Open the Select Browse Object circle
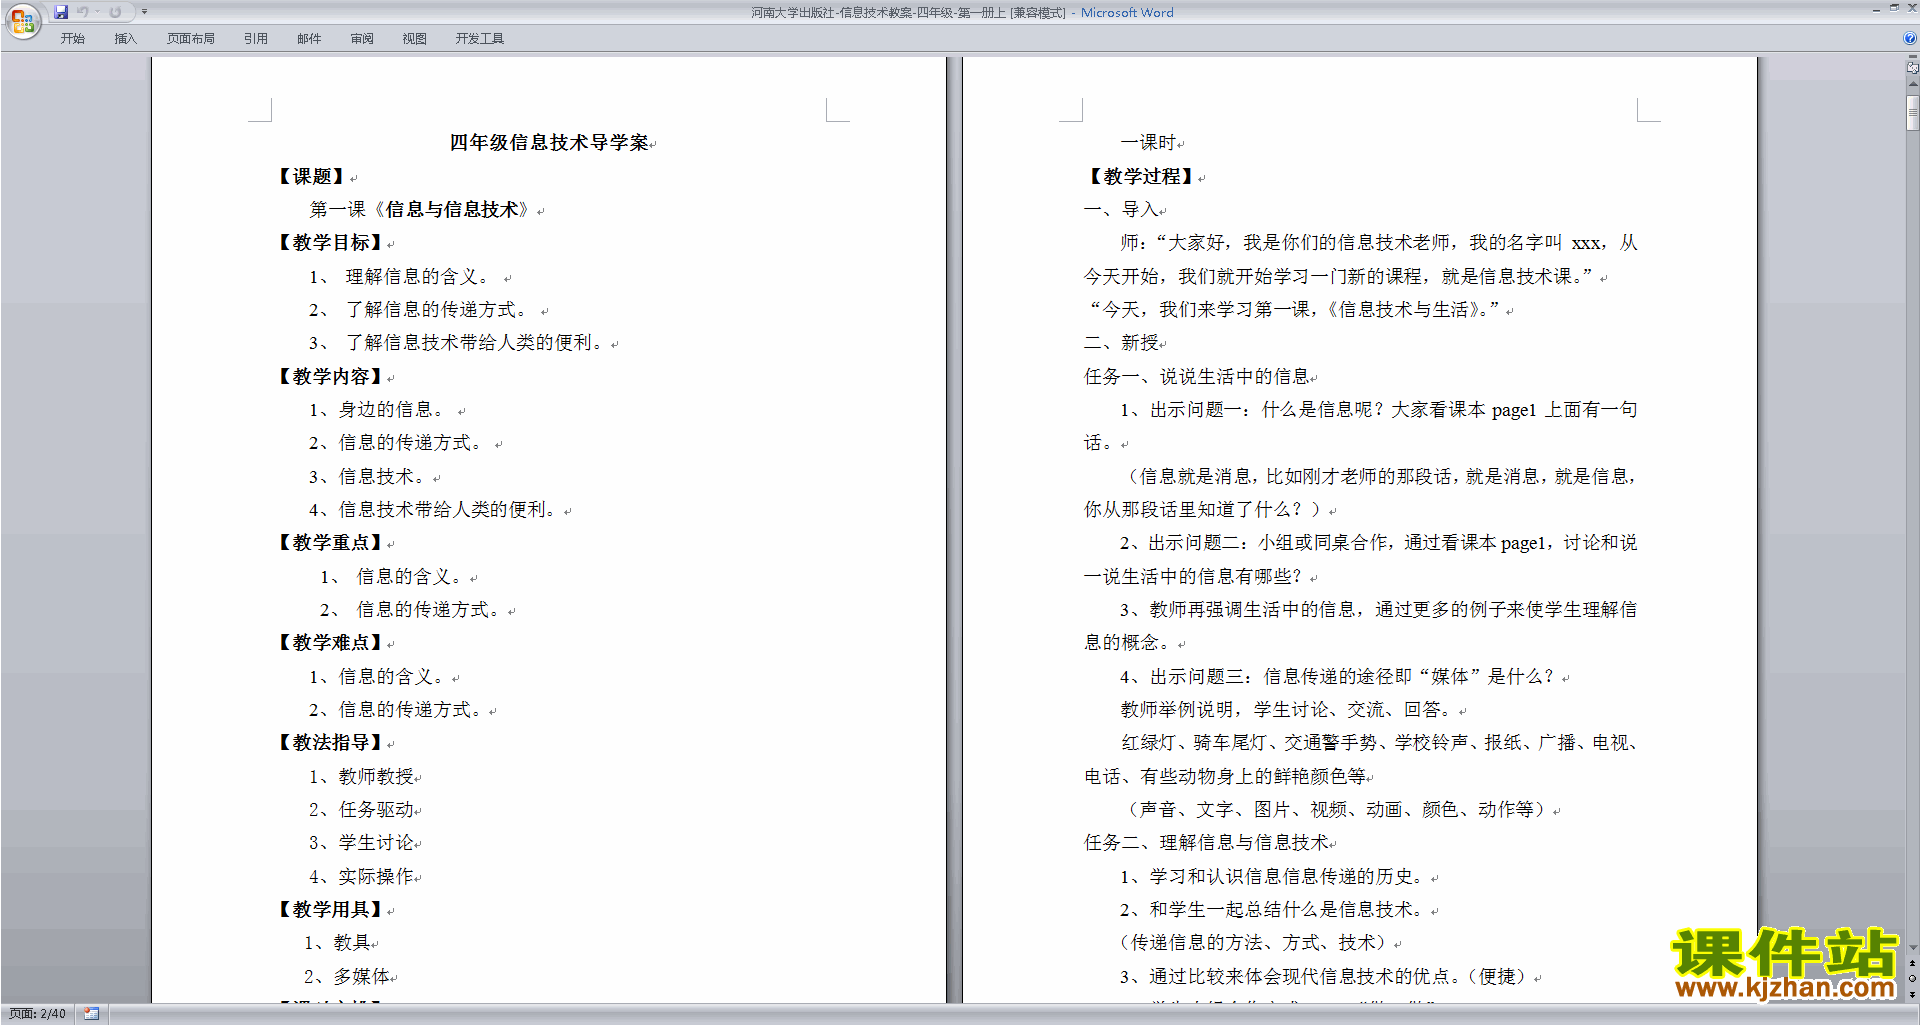Screen dimensions: 1920x1025 click(1912, 978)
